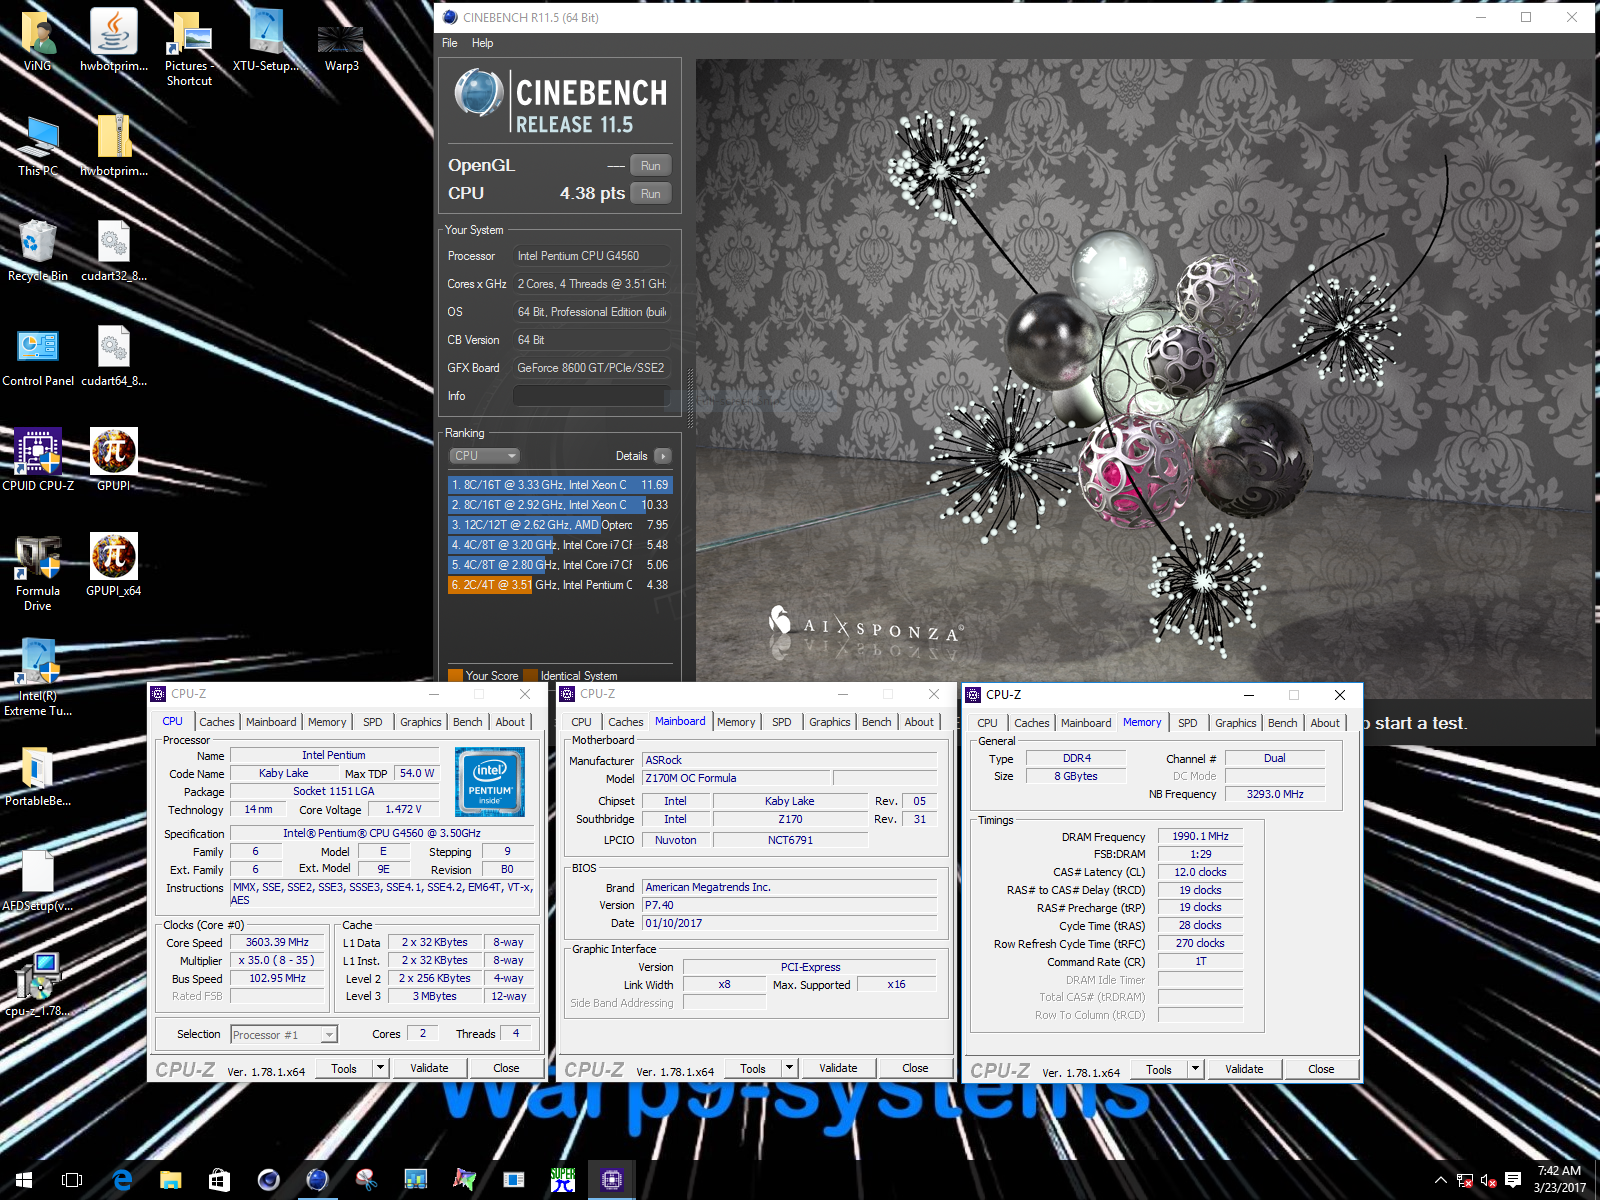The height and width of the screenshot is (1200, 1600).
Task: Switch to SPD tab in middle CPU-Z window
Action: tap(781, 722)
